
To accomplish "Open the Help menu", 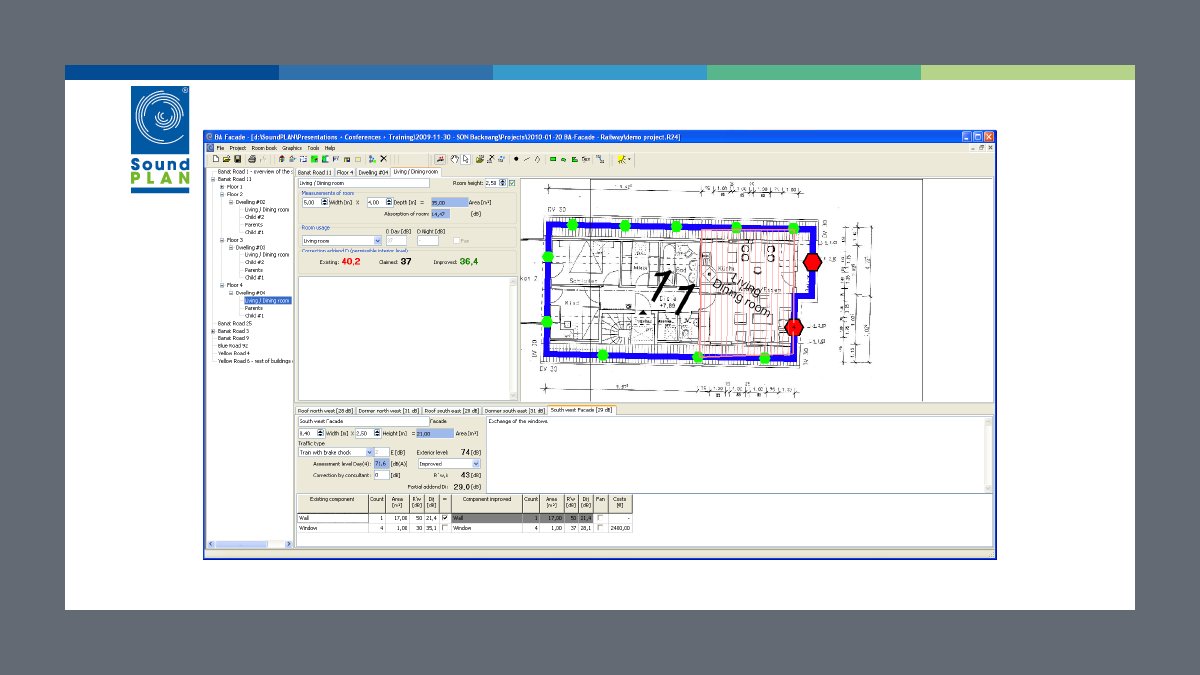I will (x=330, y=147).
